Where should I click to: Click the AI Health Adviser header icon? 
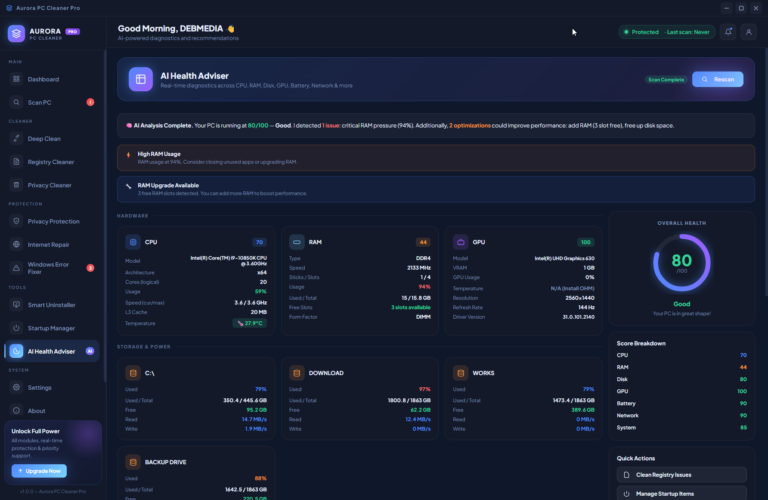coord(141,79)
